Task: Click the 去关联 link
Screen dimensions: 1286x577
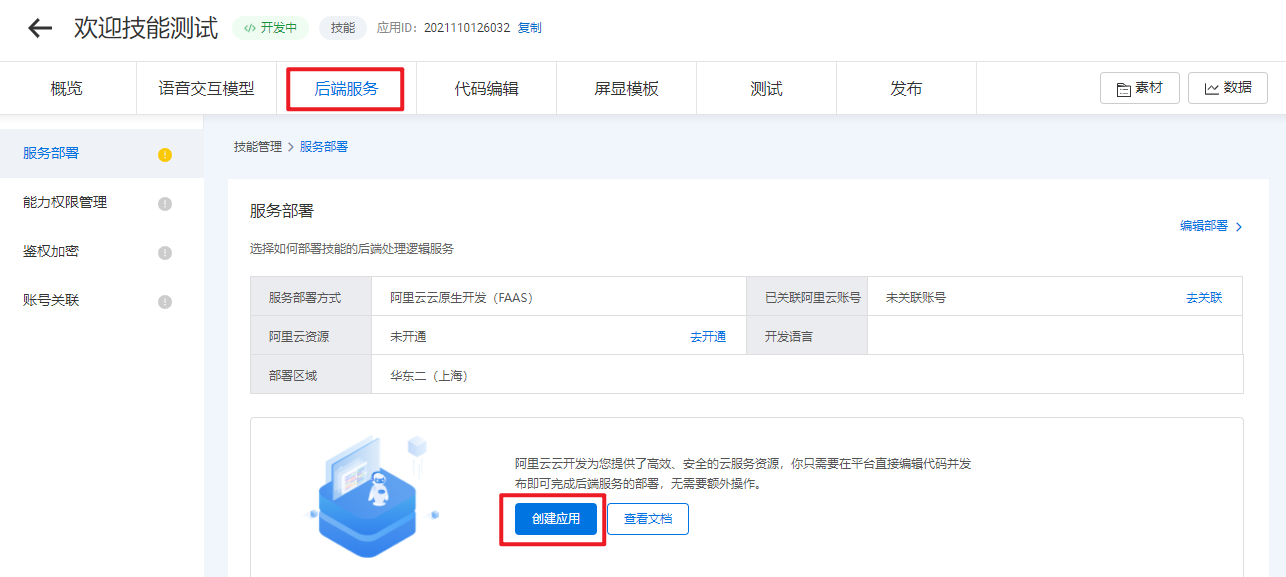Action: 1204,297
